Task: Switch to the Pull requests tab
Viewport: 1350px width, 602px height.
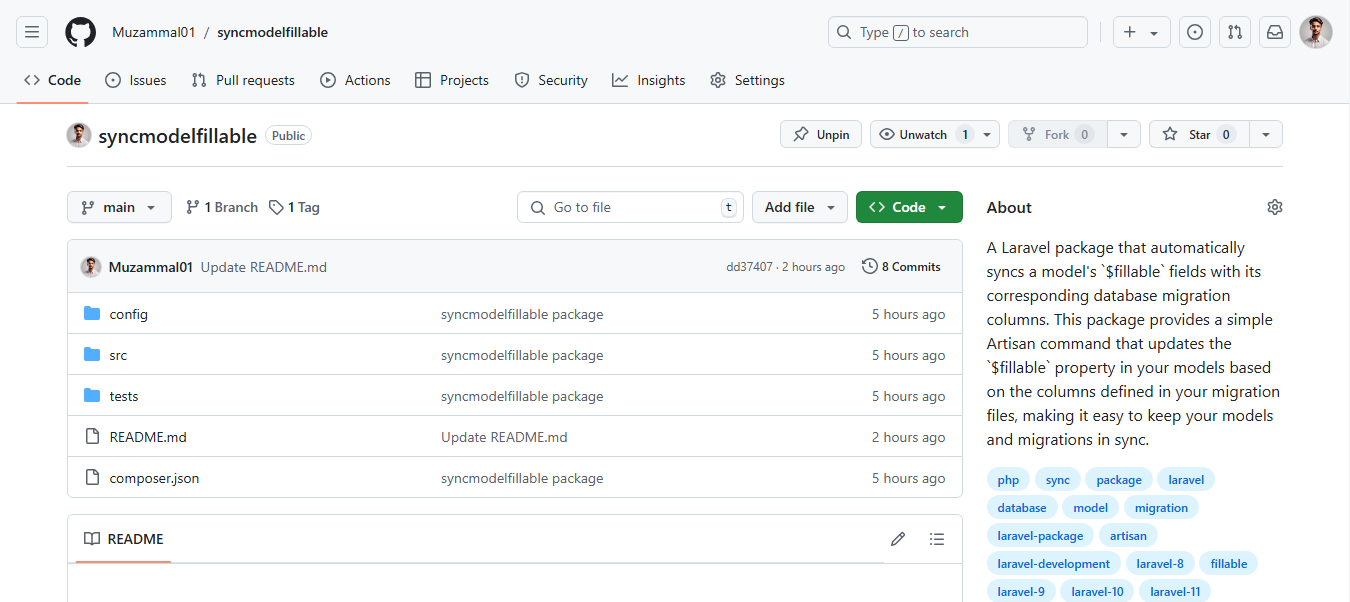Action: click(x=243, y=80)
